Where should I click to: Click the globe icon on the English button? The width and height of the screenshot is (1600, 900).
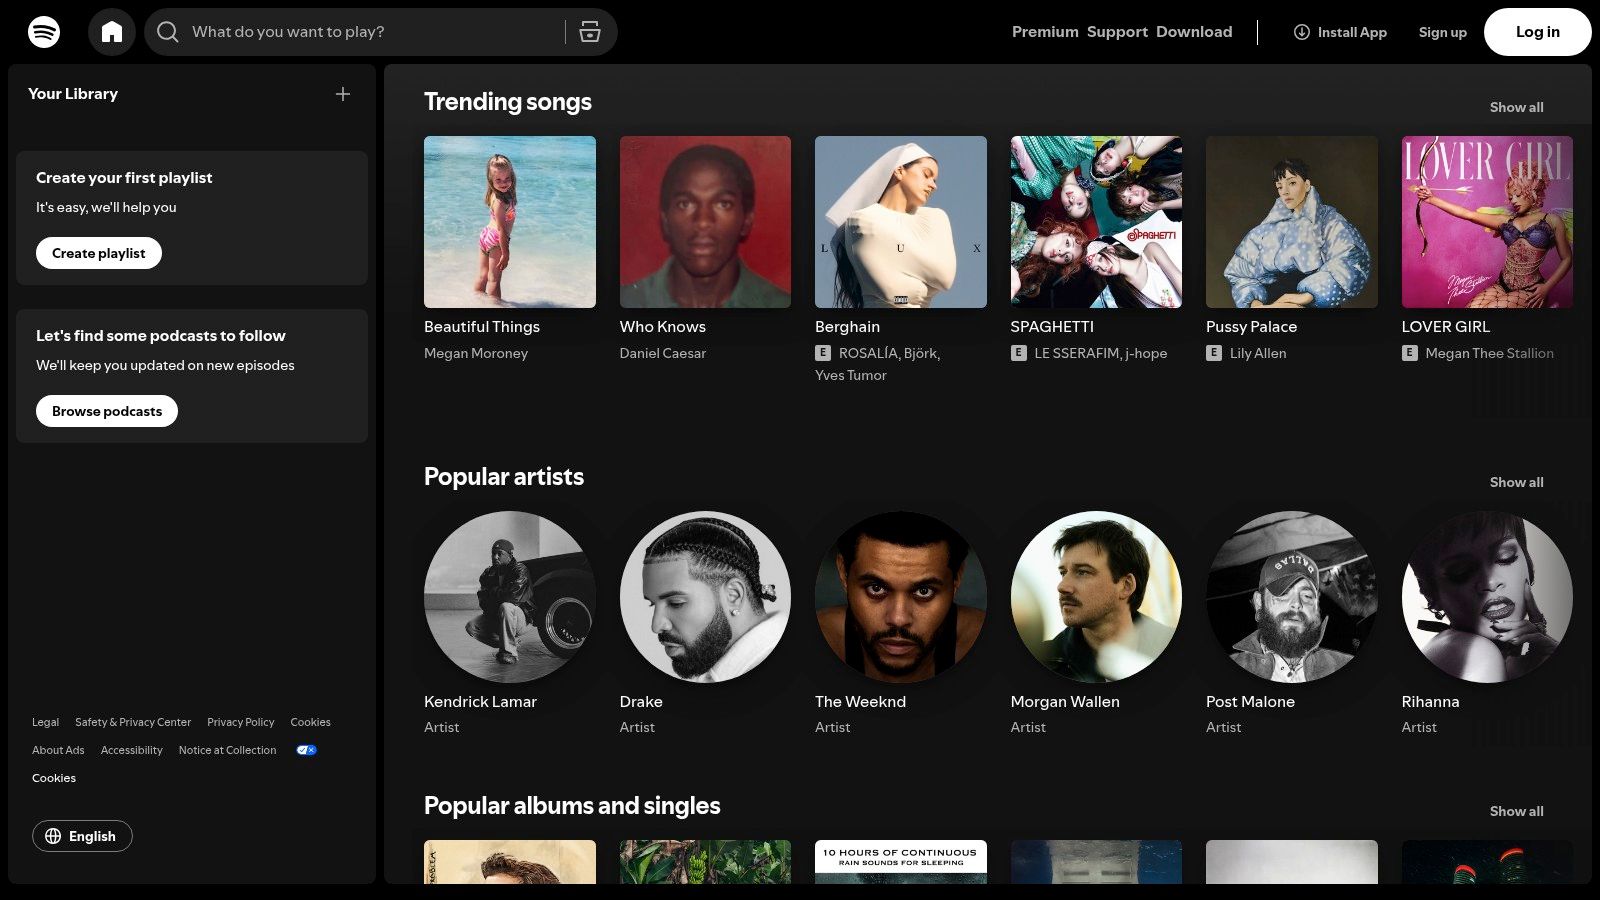[x=57, y=836]
